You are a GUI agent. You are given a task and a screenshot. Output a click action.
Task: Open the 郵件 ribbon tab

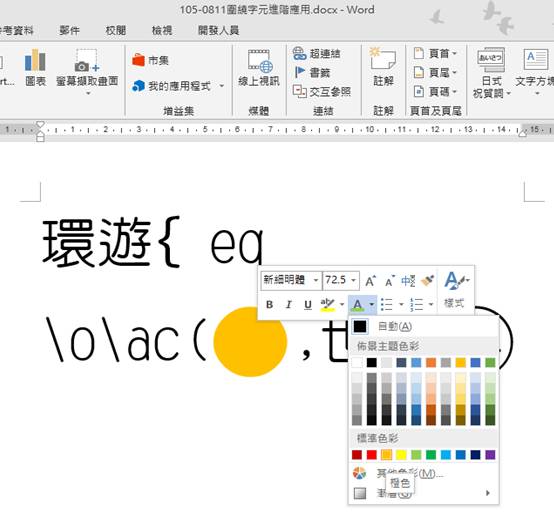point(69,30)
